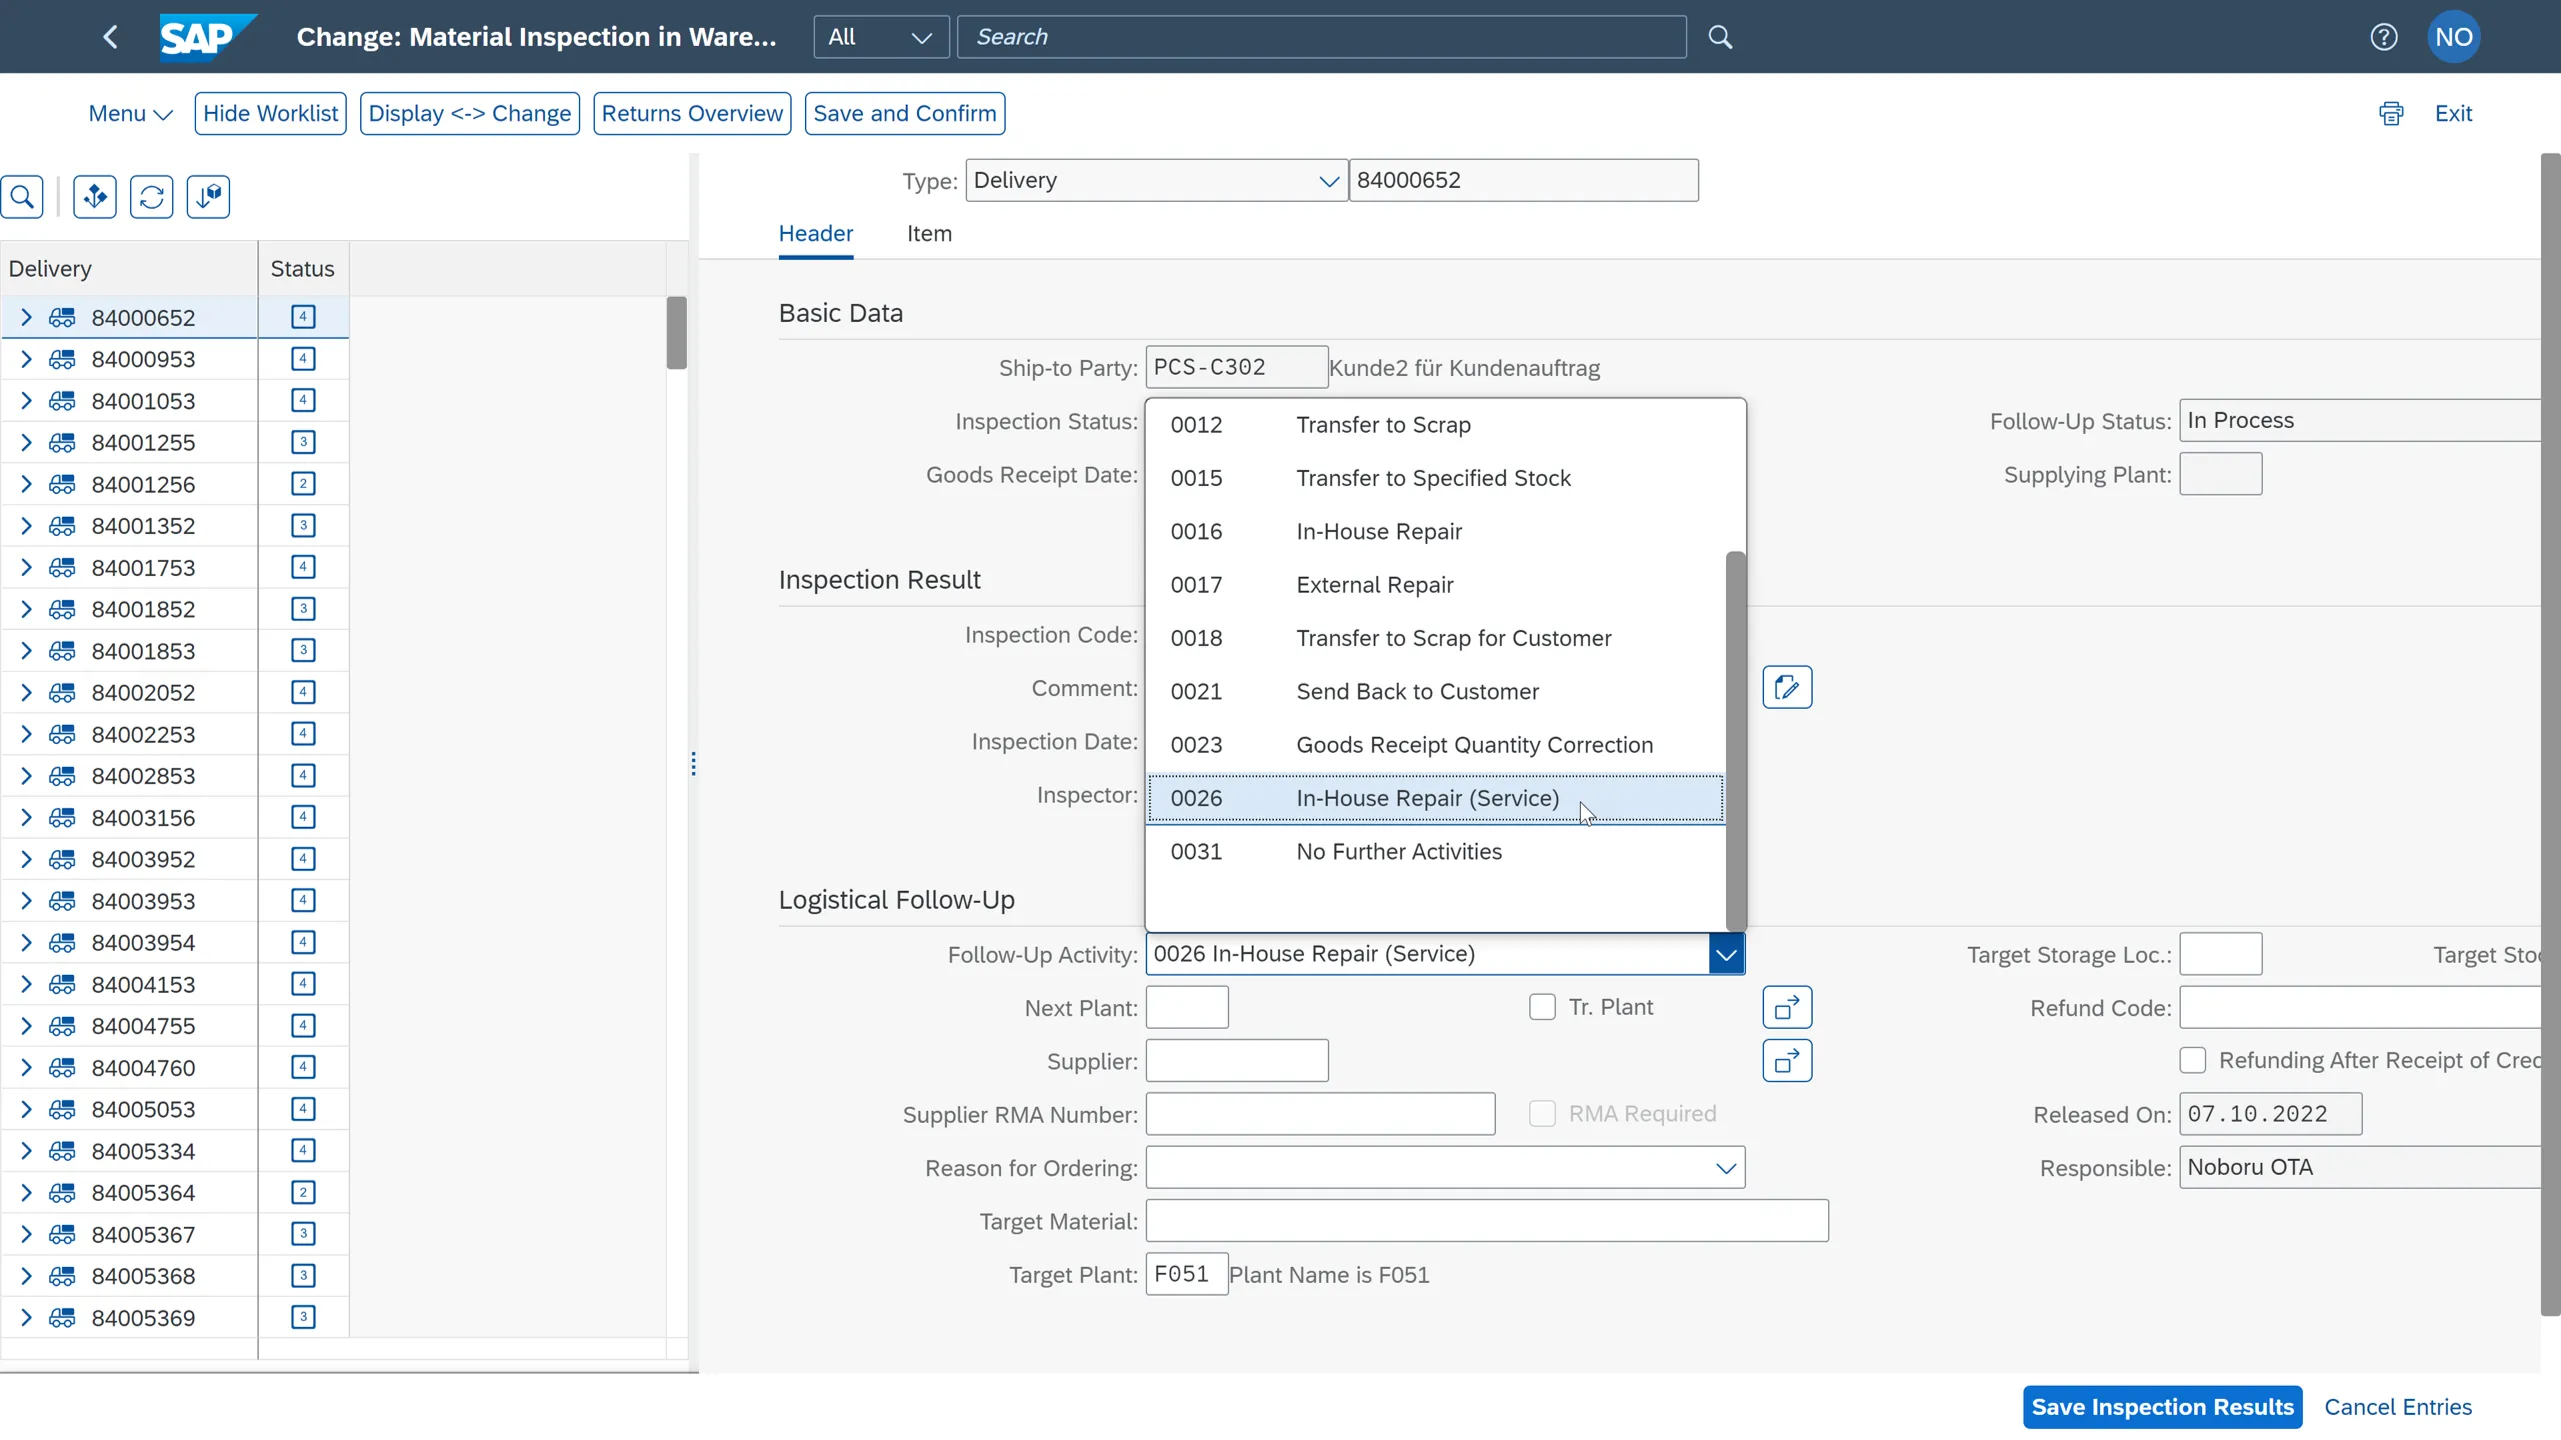Image resolution: width=2561 pixels, height=1440 pixels.
Task: Select the Header tab
Action: point(815,234)
